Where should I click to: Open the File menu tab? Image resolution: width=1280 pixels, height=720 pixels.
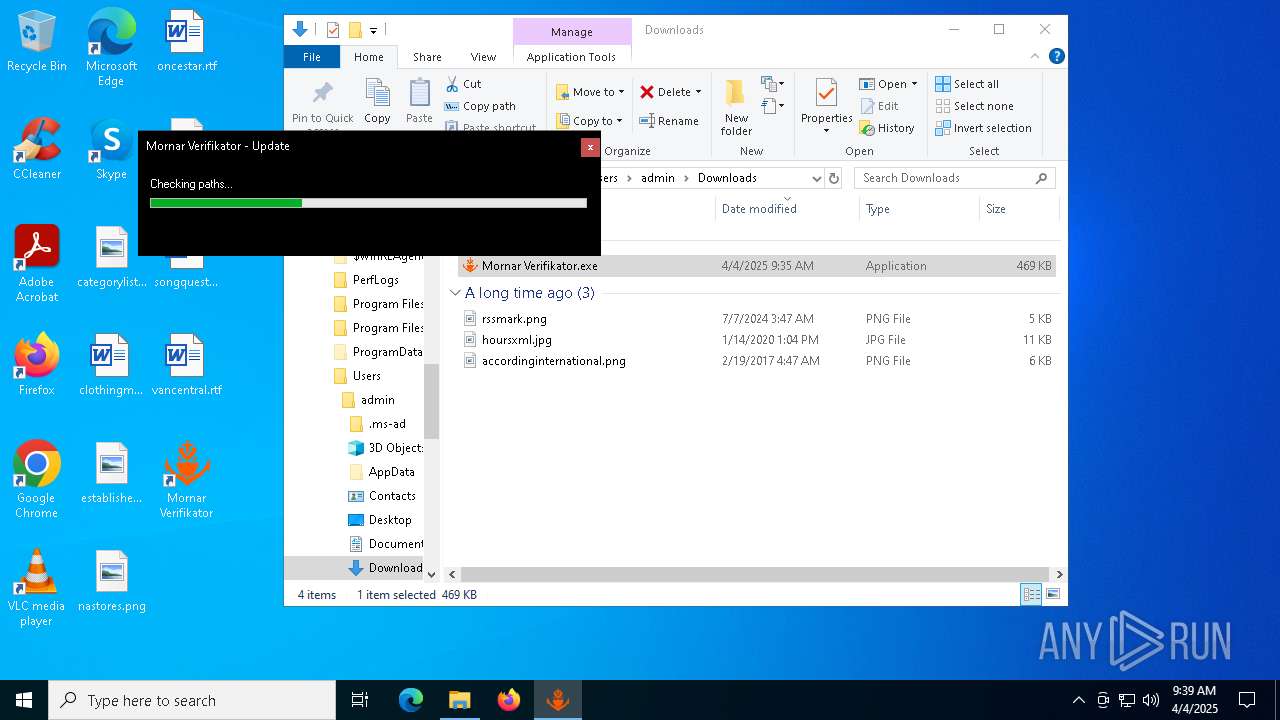pos(312,57)
